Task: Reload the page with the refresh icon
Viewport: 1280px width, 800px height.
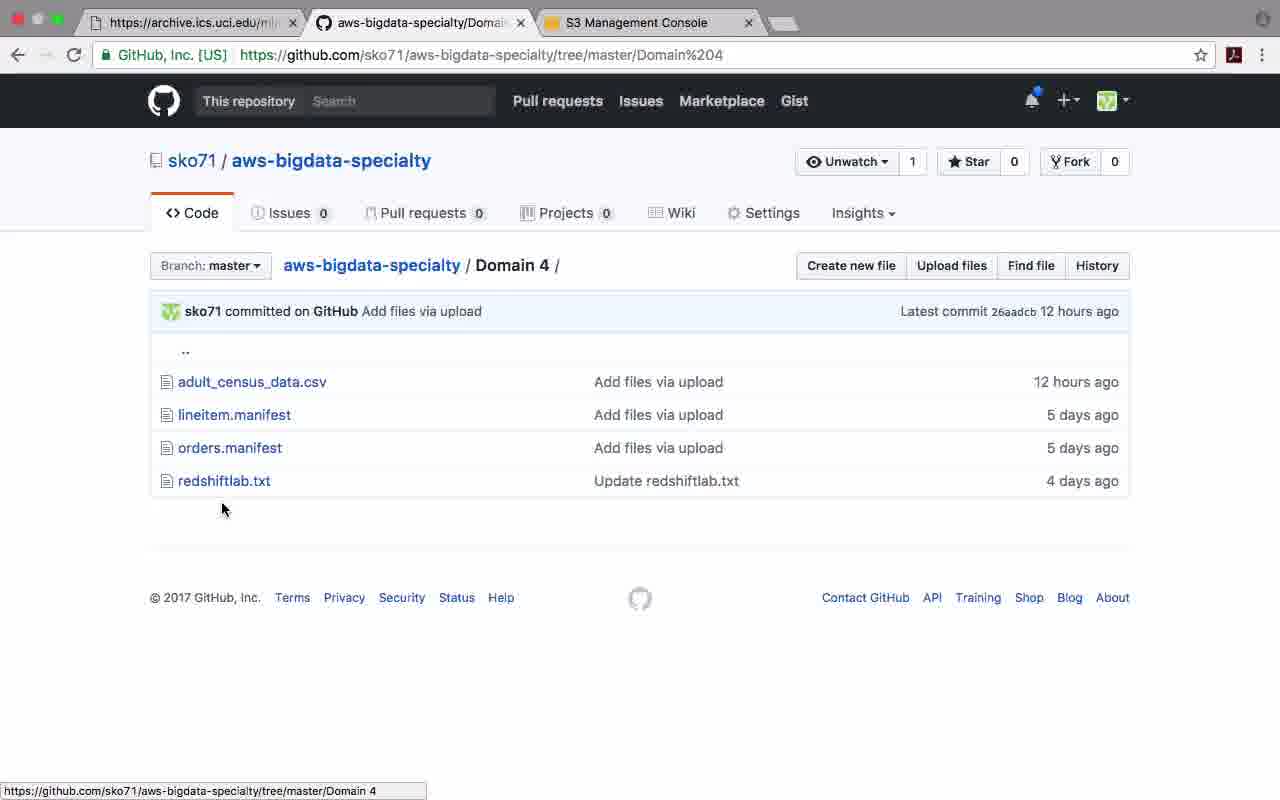Action: click(x=74, y=55)
